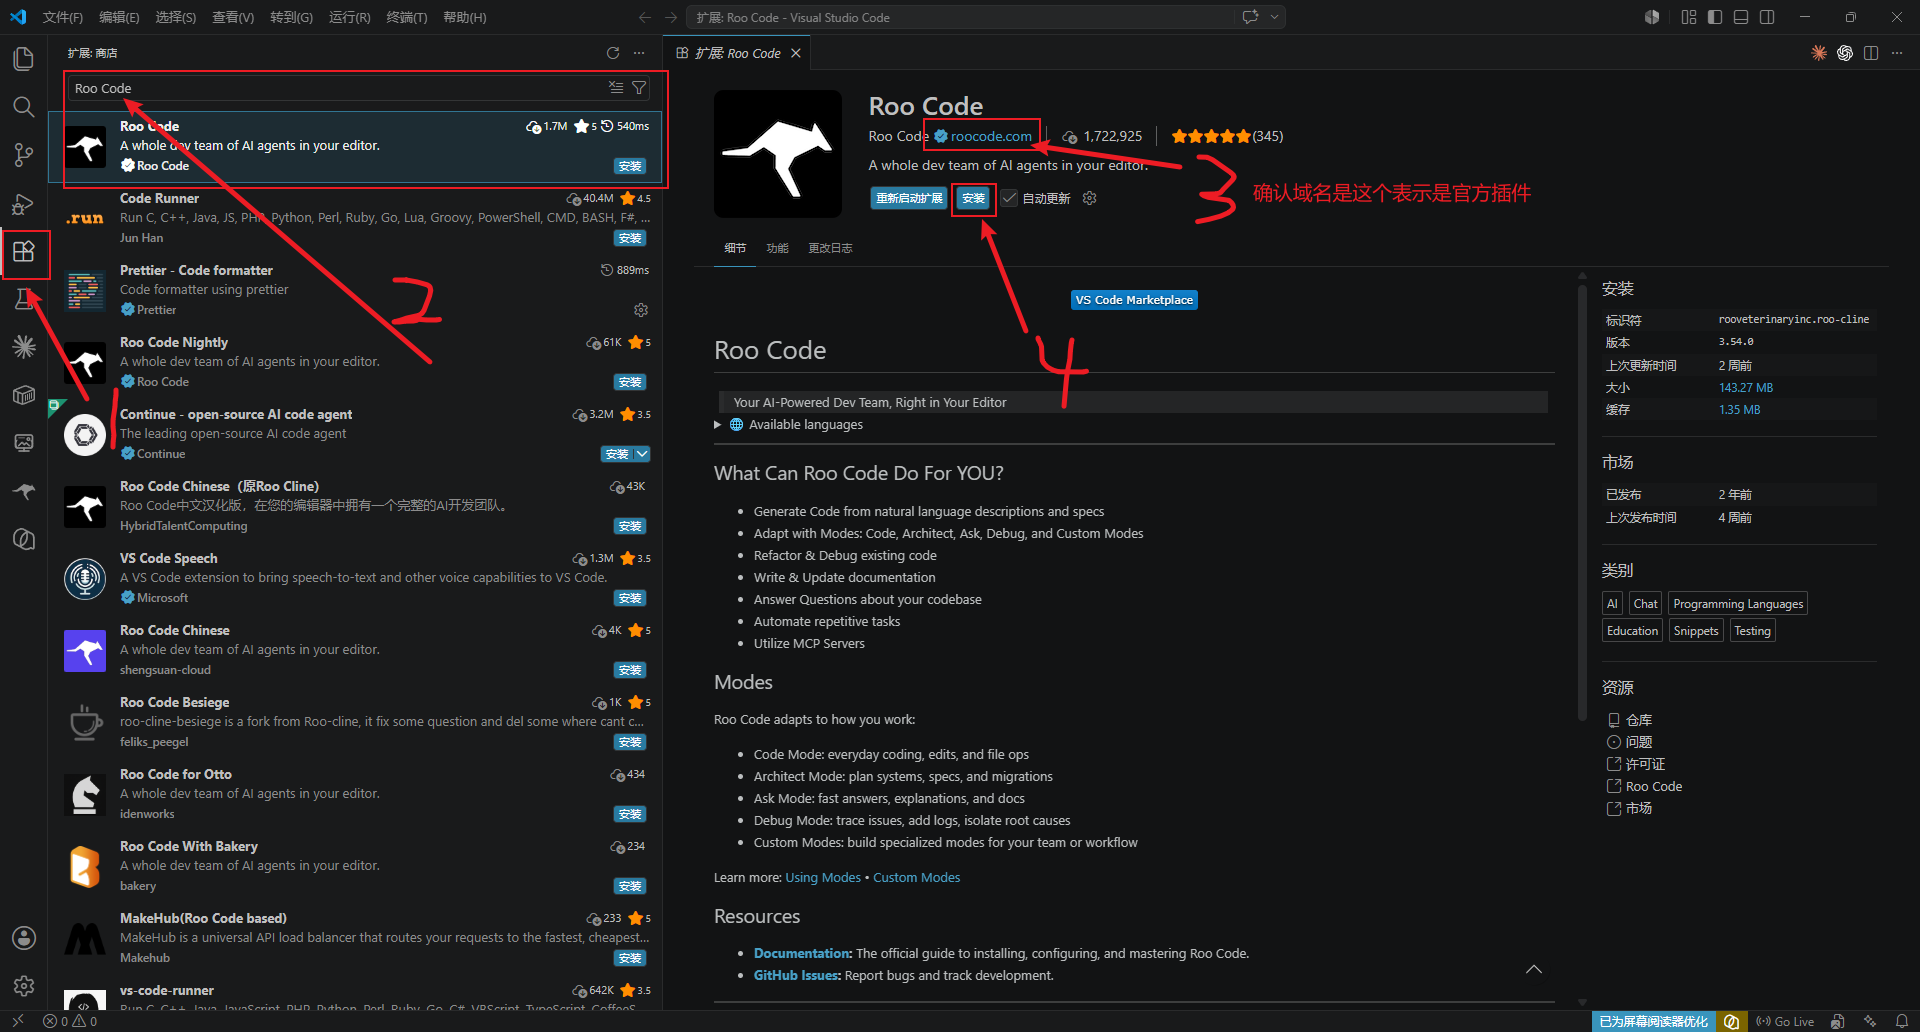
Task: Switch to the 功能 tab
Action: 777,248
